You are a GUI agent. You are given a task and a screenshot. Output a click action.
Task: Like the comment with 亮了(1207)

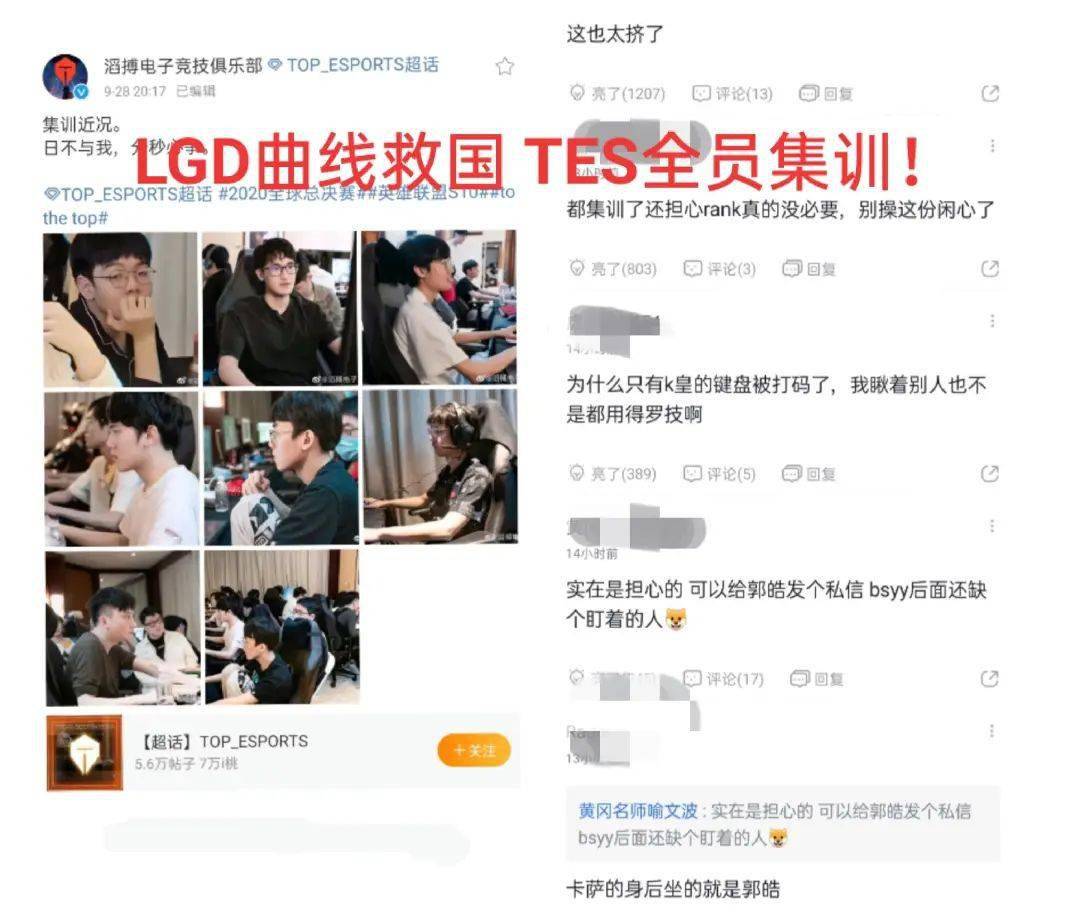click(x=617, y=93)
